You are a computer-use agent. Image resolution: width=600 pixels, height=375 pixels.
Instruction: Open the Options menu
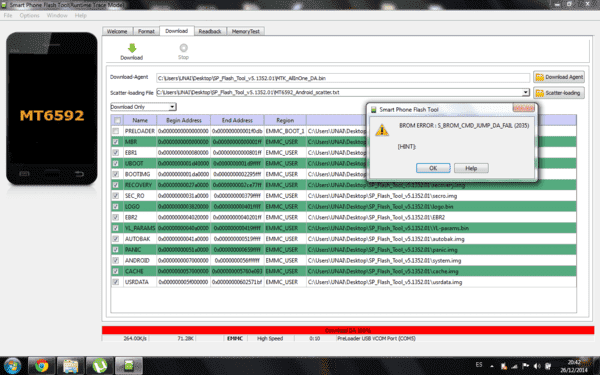pos(29,15)
